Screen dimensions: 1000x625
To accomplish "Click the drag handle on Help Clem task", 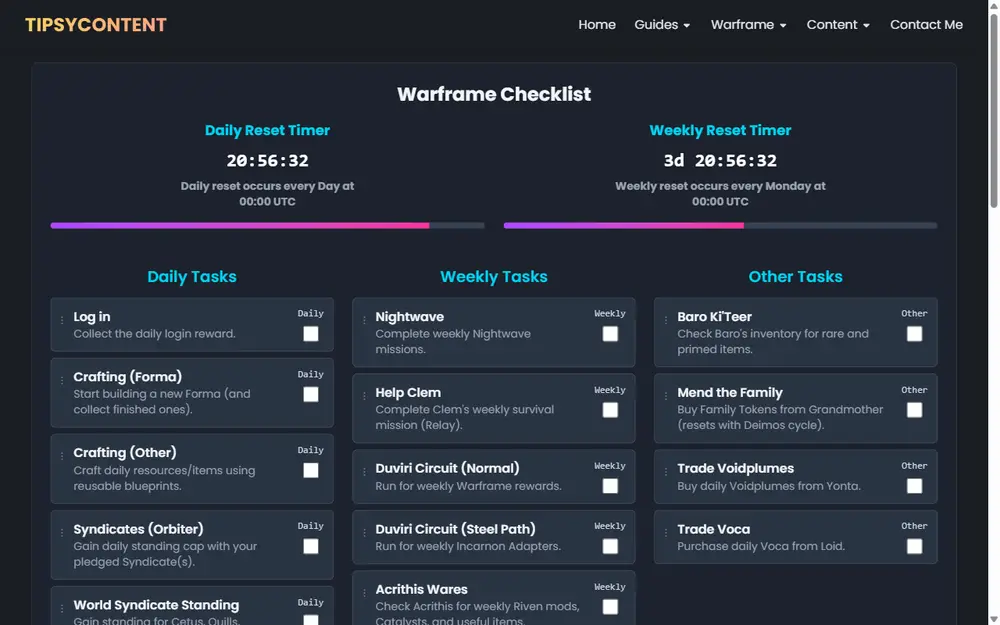I will (364, 396).
